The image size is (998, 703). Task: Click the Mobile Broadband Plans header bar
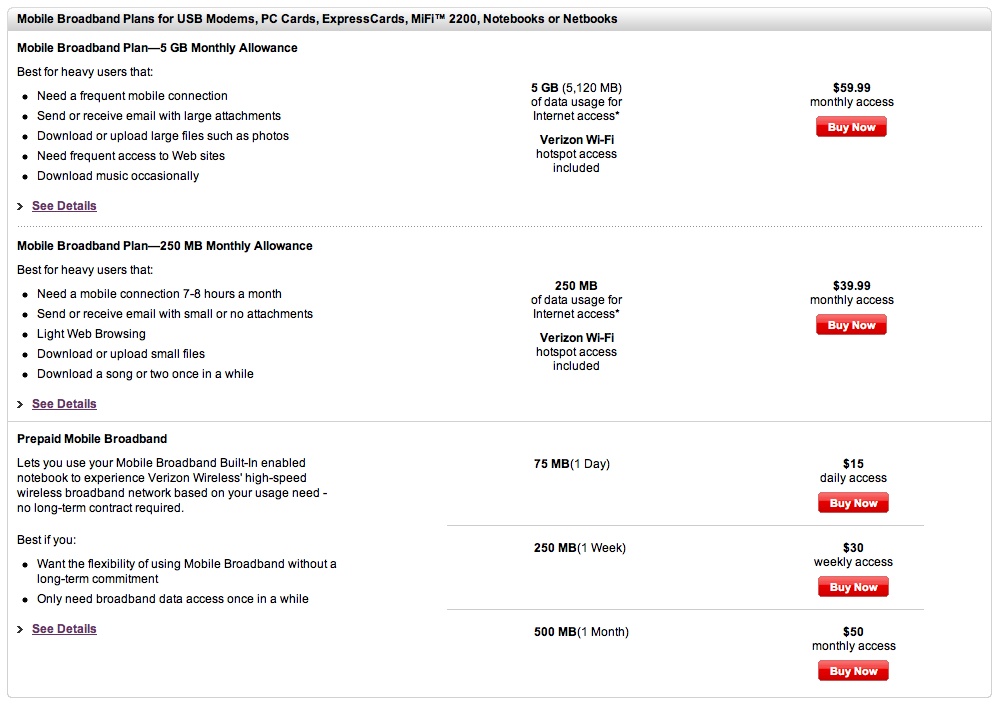coord(317,19)
